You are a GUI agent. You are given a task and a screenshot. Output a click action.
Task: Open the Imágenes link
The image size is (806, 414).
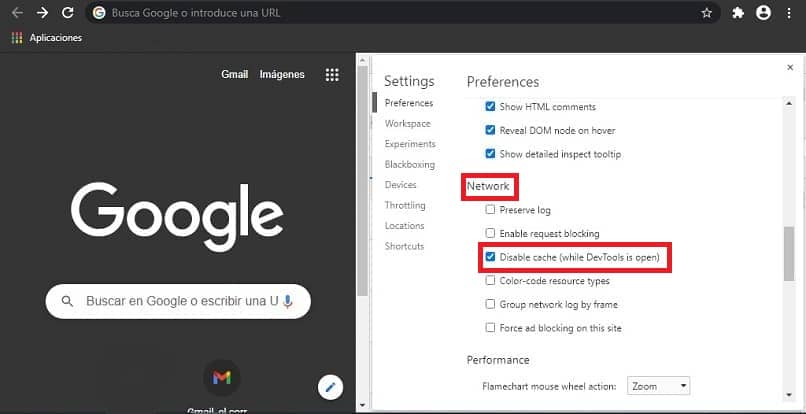point(282,75)
